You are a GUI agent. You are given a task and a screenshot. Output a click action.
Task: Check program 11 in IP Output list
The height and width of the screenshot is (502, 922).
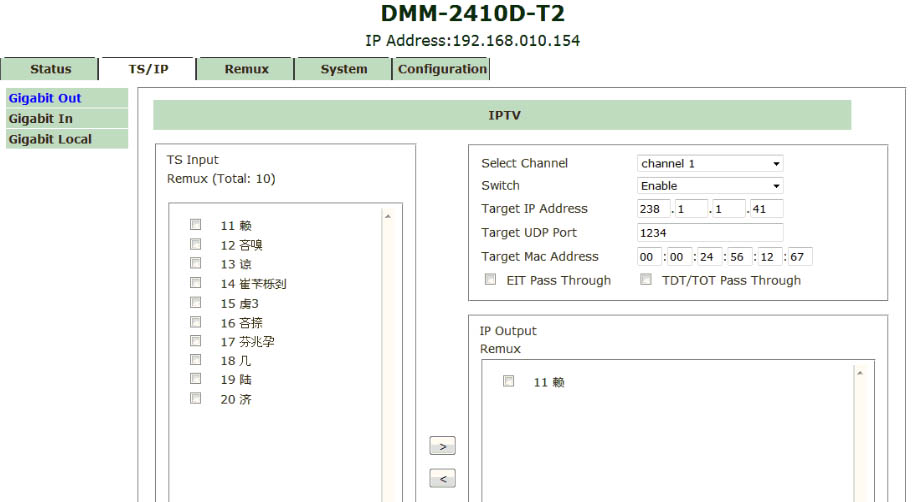(x=509, y=381)
